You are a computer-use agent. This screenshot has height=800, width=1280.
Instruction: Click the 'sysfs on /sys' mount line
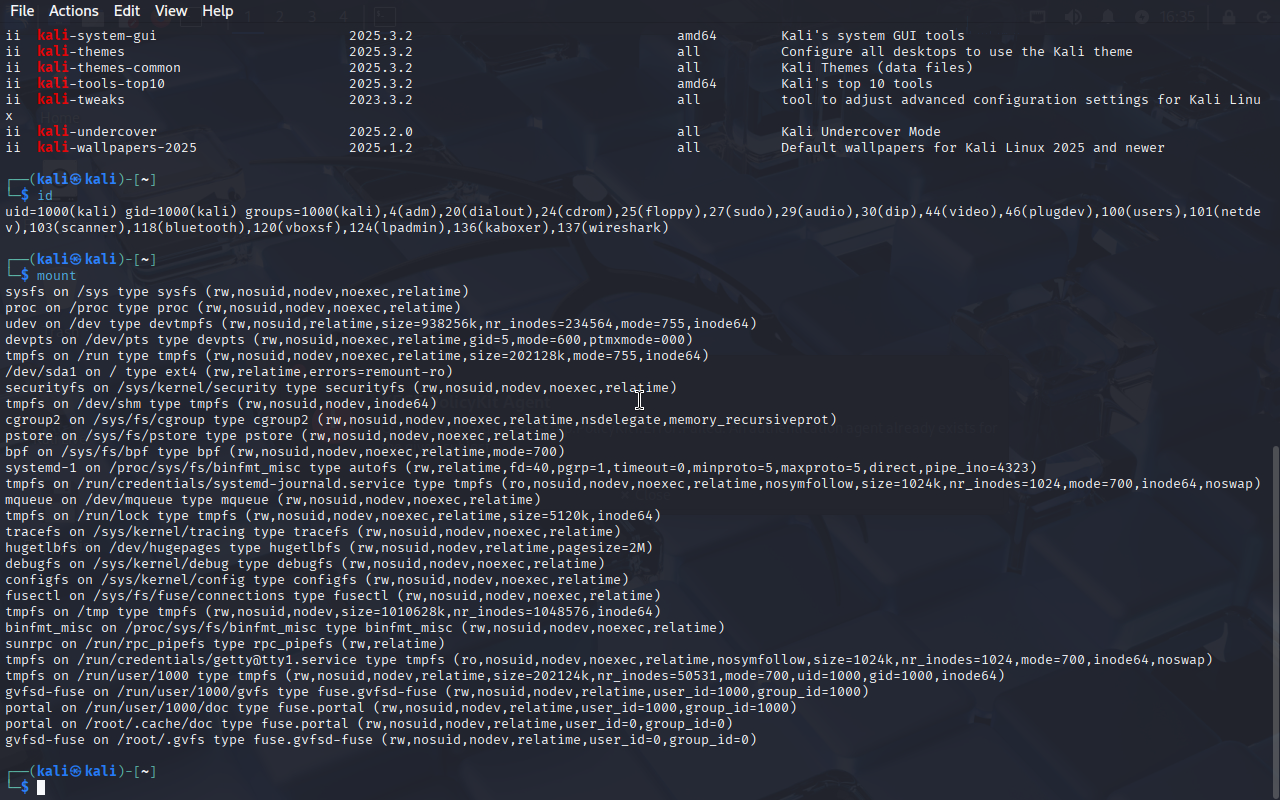click(237, 292)
